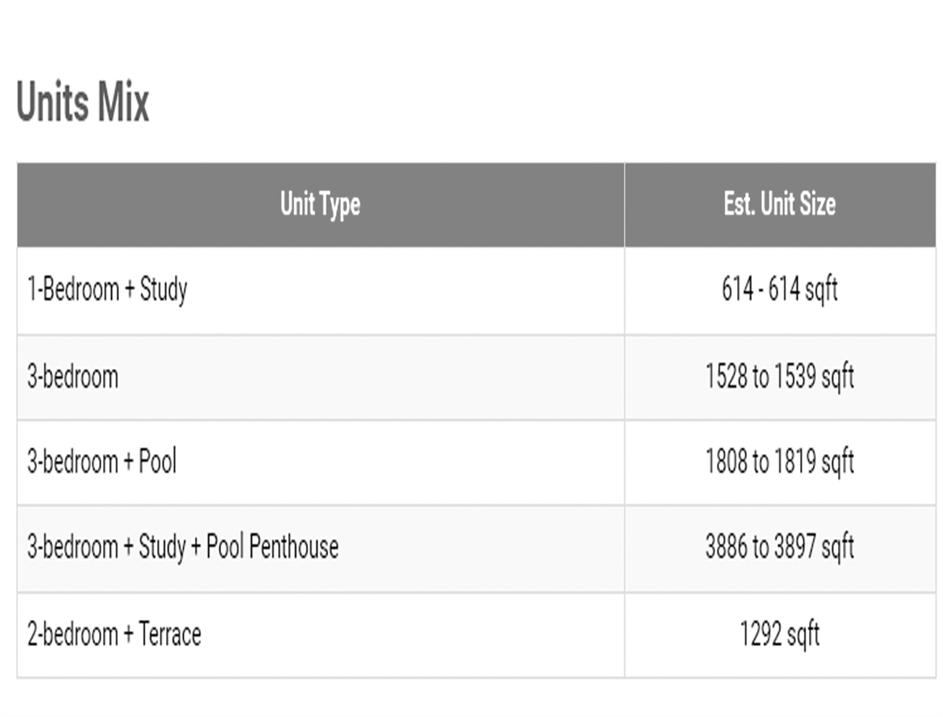Select the 3-bedroom + Pool row label
This screenshot has height=717, width=943.
tap(101, 463)
